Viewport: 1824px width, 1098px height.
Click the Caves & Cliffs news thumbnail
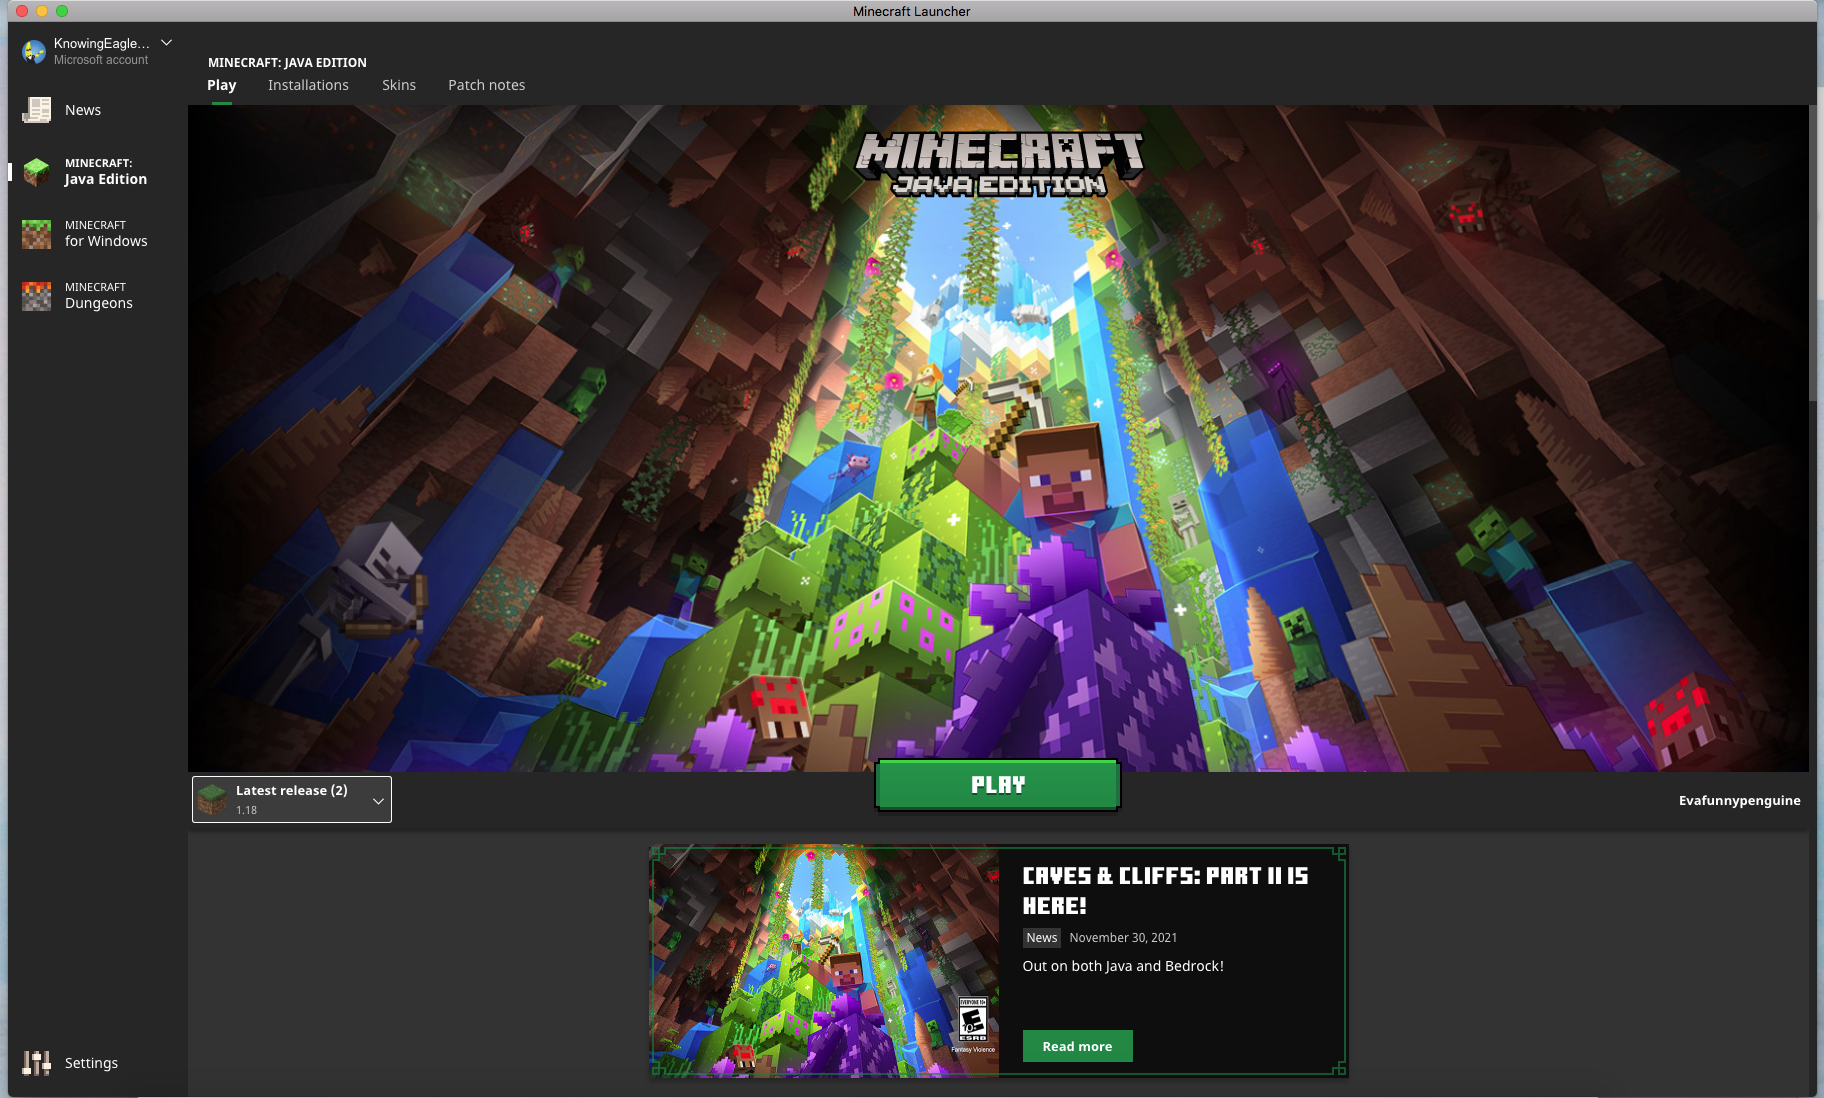tap(825, 961)
